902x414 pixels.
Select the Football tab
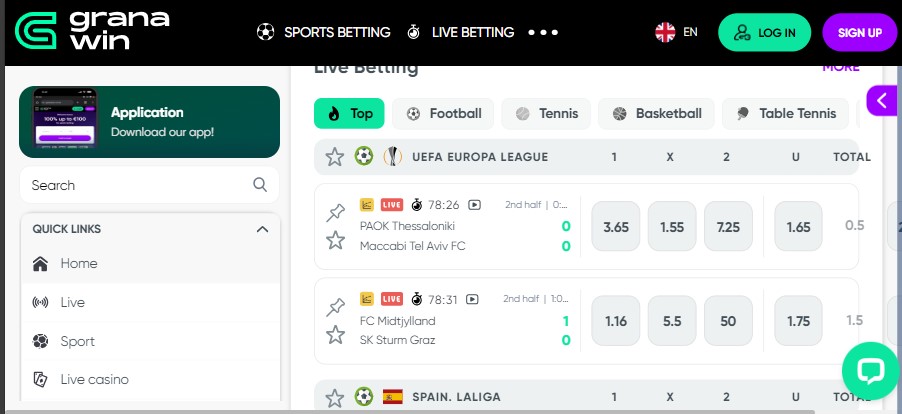(x=444, y=114)
